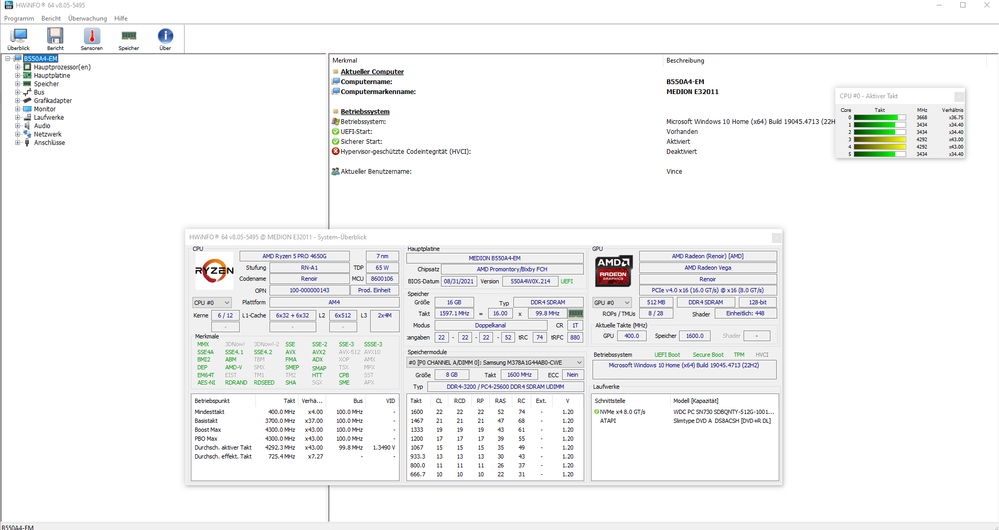
Task: Click the motherboard icon next to Hauptplatine
Action: (x=27, y=75)
